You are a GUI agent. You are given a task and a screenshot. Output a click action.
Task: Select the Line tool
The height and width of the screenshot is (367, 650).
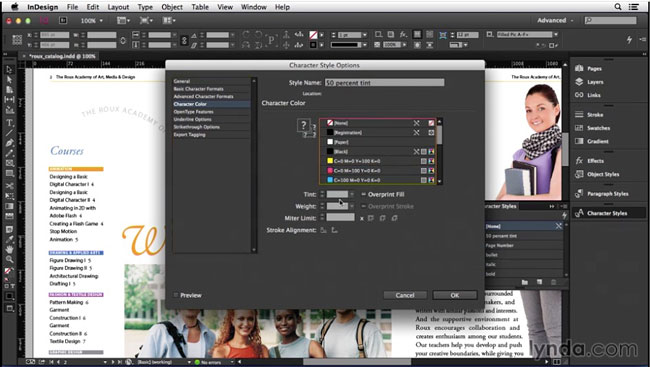10,133
